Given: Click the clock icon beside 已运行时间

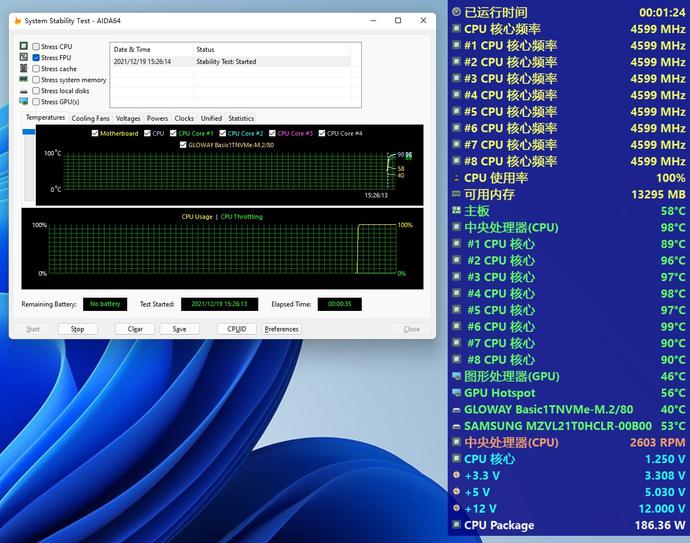Looking at the screenshot, I should pyautogui.click(x=456, y=12).
